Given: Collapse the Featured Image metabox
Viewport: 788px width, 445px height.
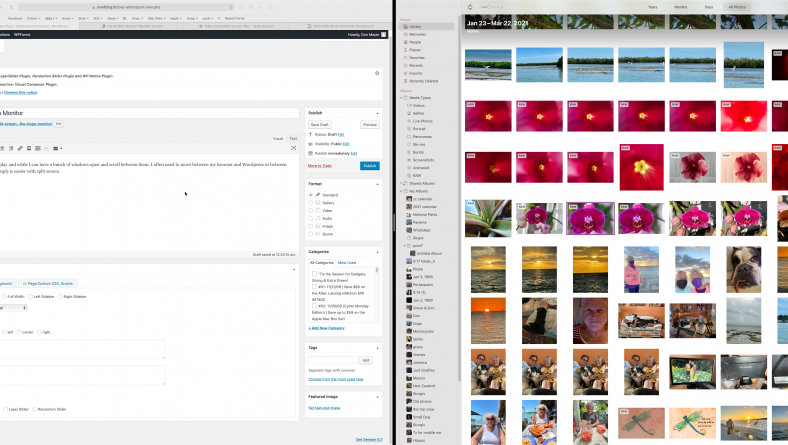Looking at the screenshot, I should click(x=377, y=397).
